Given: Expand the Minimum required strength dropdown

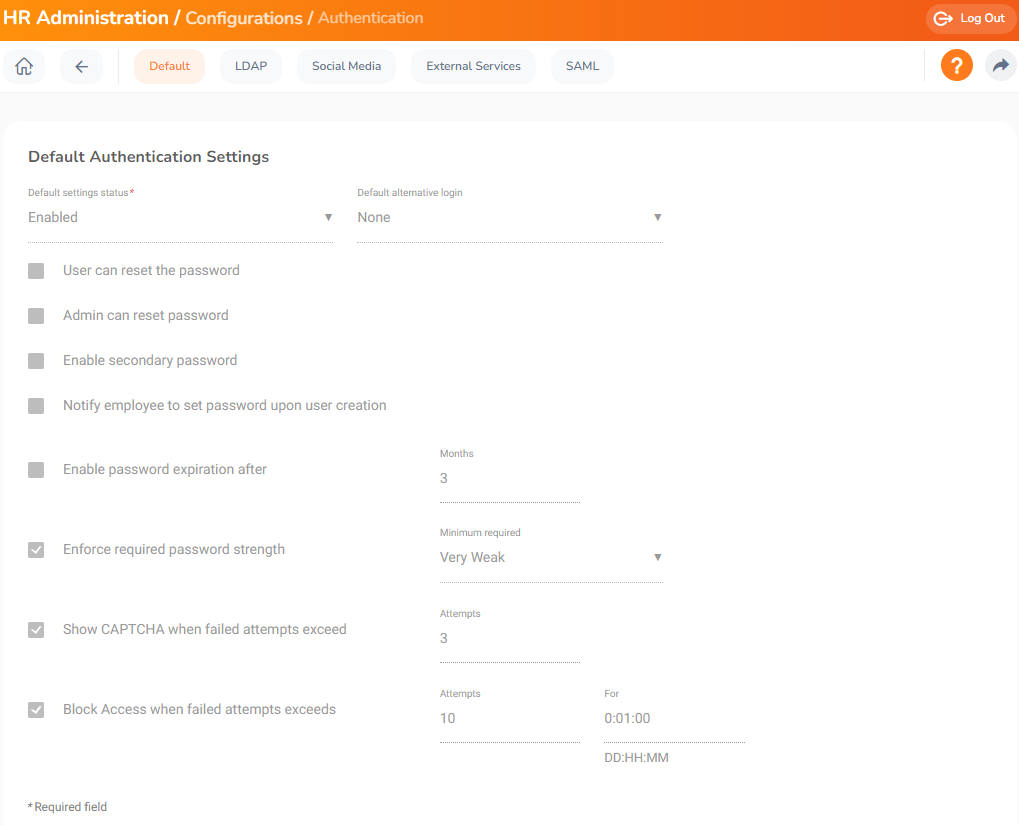Looking at the screenshot, I should pyautogui.click(x=551, y=558).
